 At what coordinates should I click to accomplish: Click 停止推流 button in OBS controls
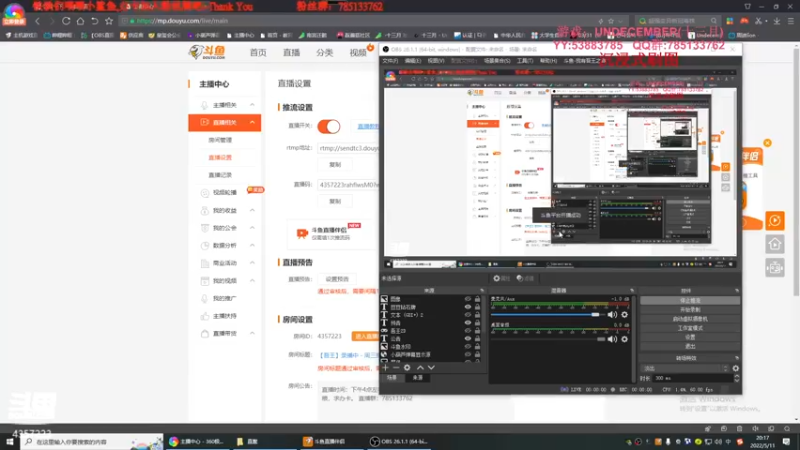coord(690,301)
